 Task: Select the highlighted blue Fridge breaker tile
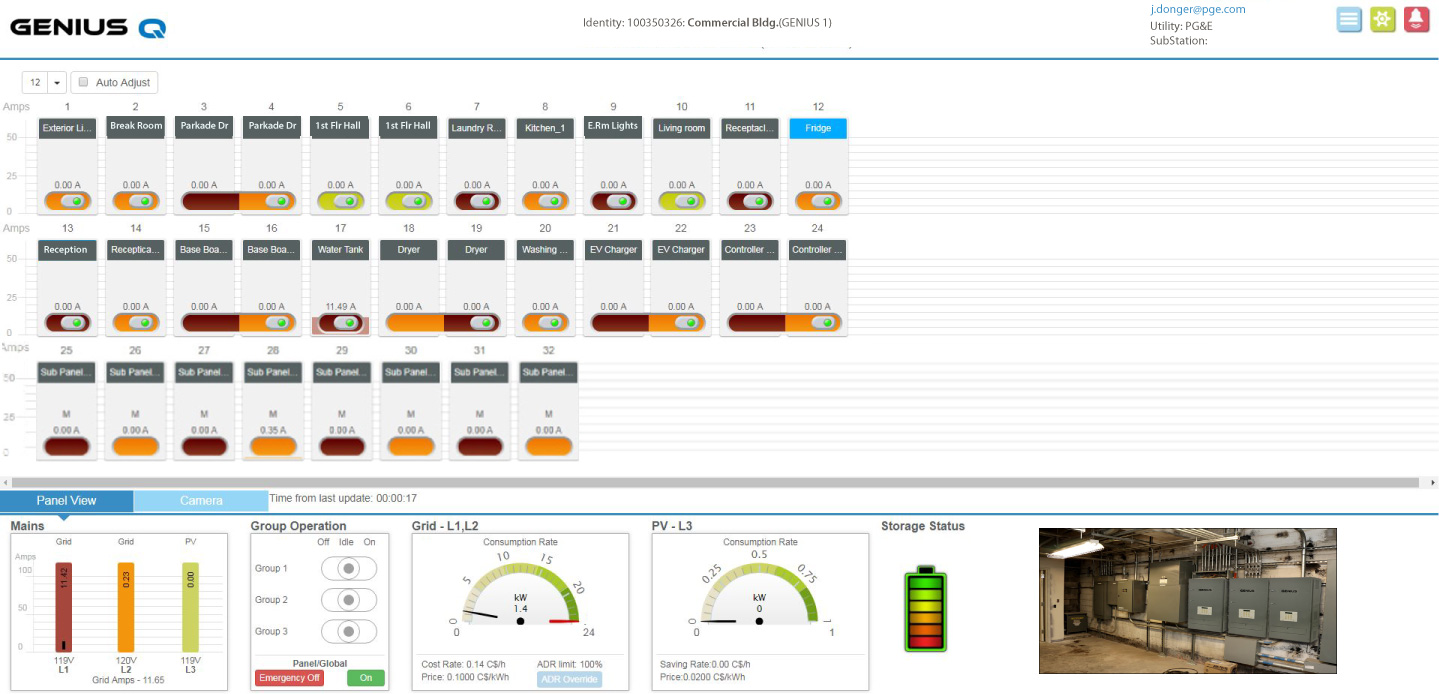[817, 128]
